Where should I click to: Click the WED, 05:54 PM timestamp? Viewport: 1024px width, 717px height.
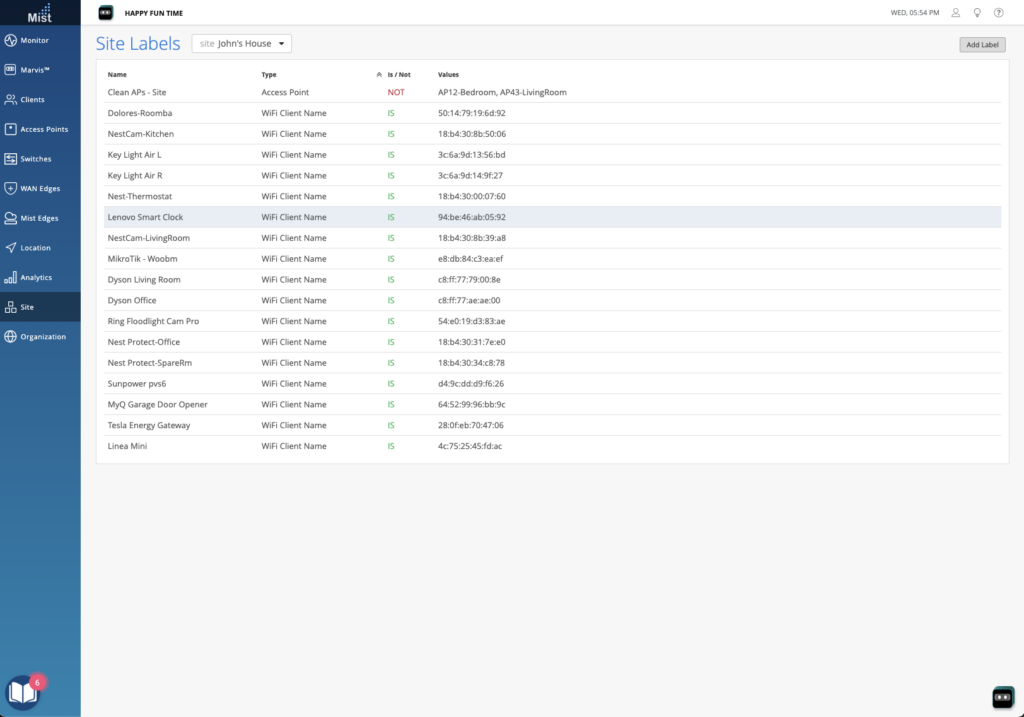(x=915, y=13)
